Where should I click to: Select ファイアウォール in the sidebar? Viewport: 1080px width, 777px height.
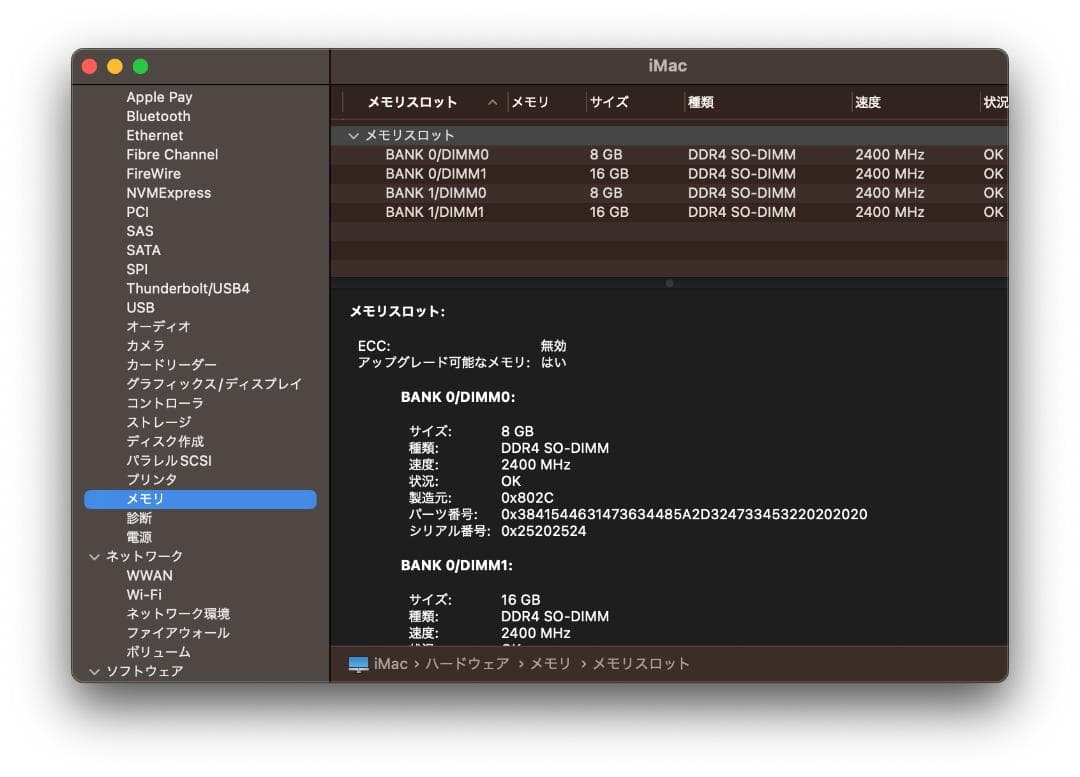pyautogui.click(x=178, y=633)
